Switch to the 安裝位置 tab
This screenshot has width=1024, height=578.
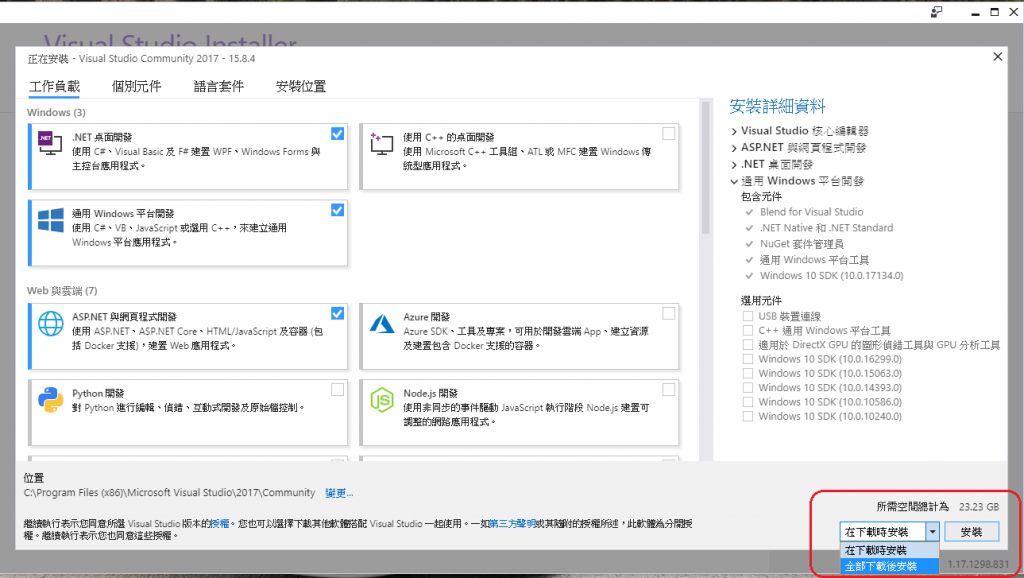coord(301,86)
